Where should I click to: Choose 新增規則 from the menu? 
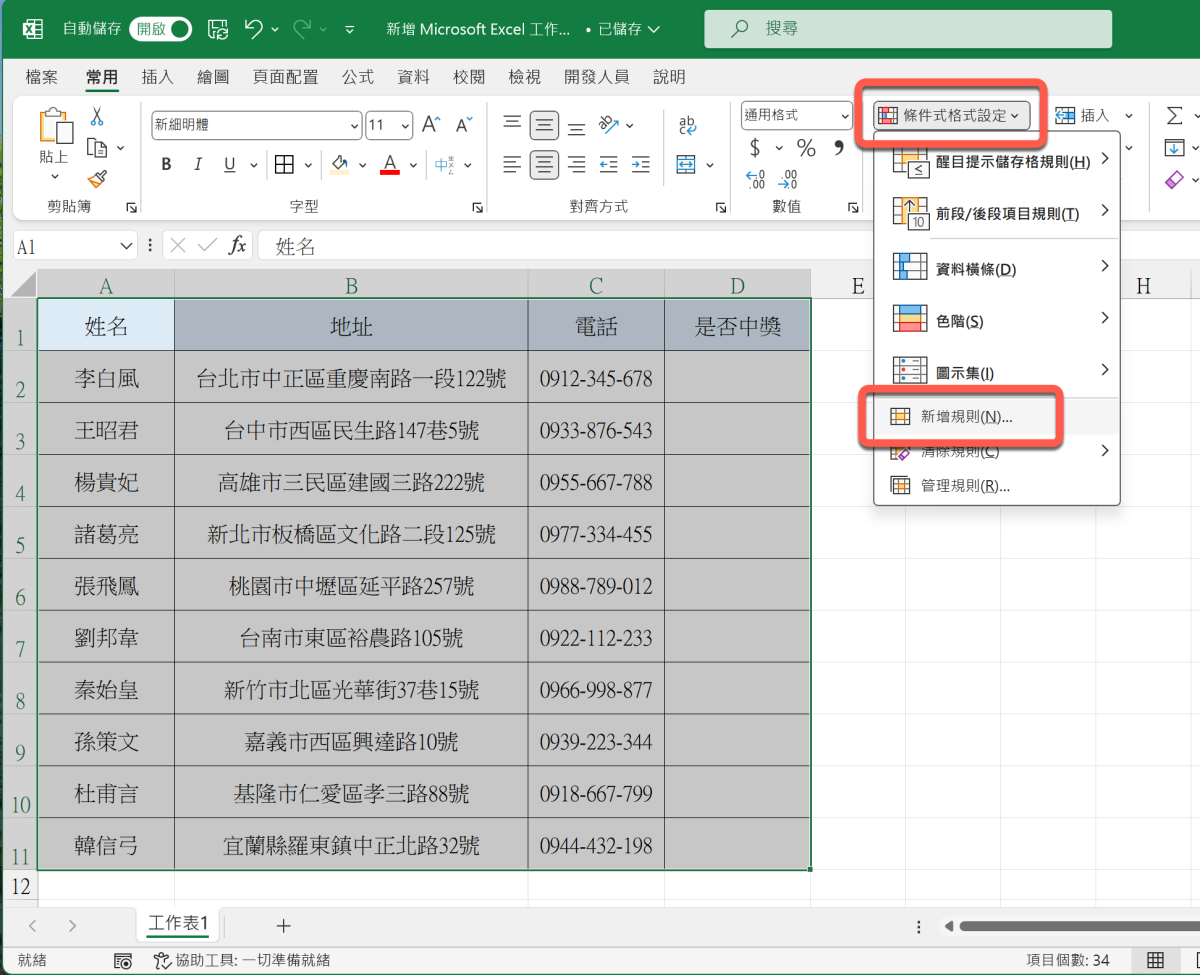pyautogui.click(x=965, y=417)
